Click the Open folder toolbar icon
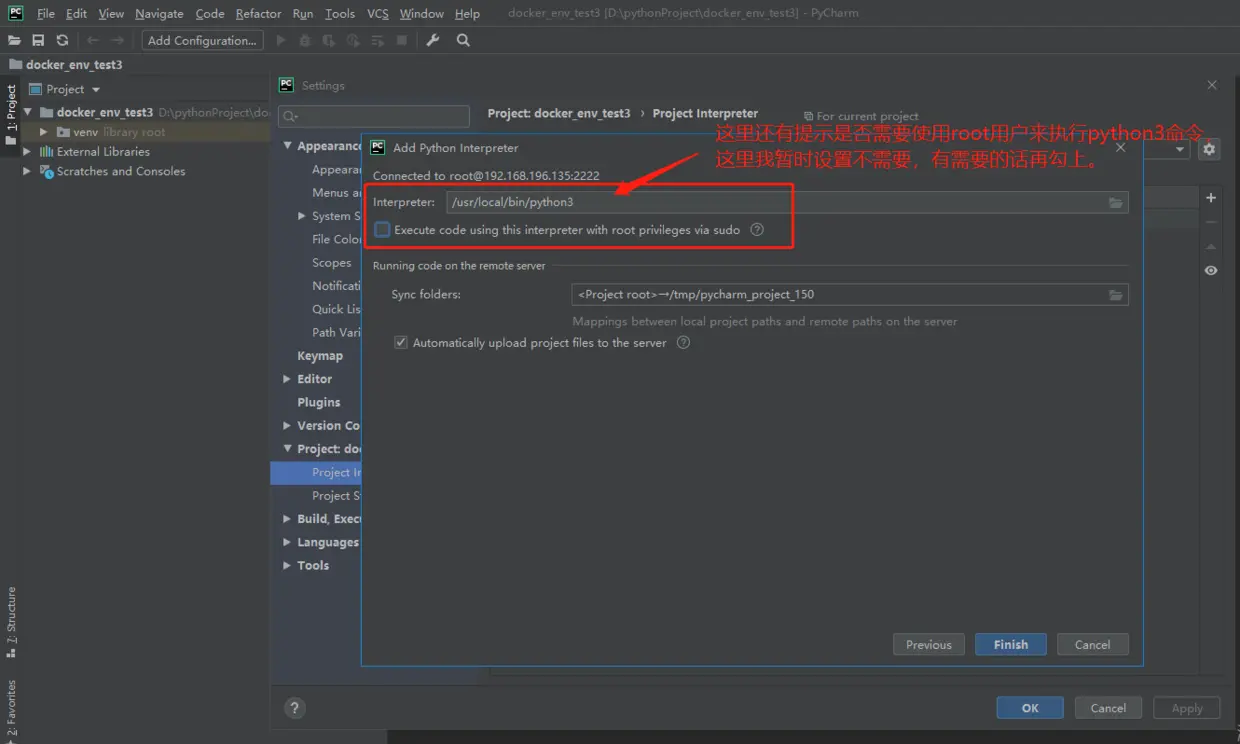 tap(14, 40)
